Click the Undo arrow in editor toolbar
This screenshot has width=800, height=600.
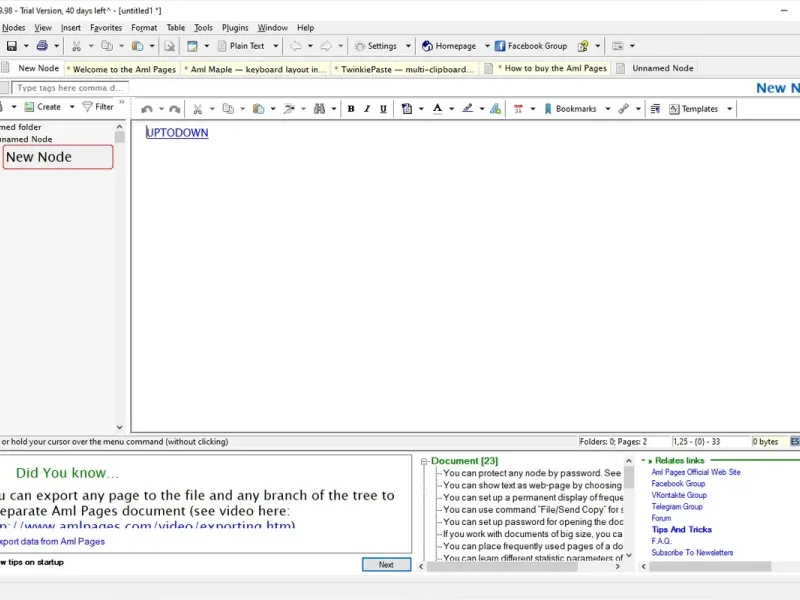click(x=147, y=108)
